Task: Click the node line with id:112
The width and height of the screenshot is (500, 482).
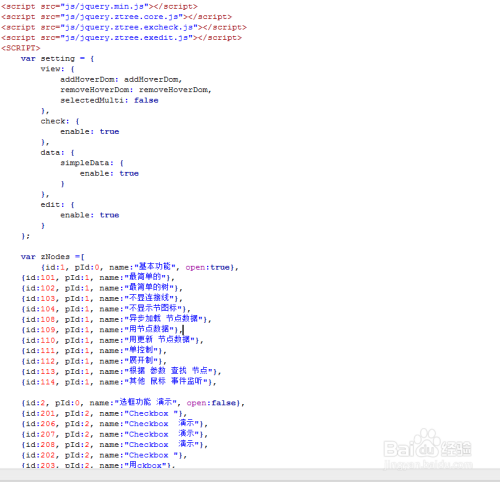Action: coord(94,361)
